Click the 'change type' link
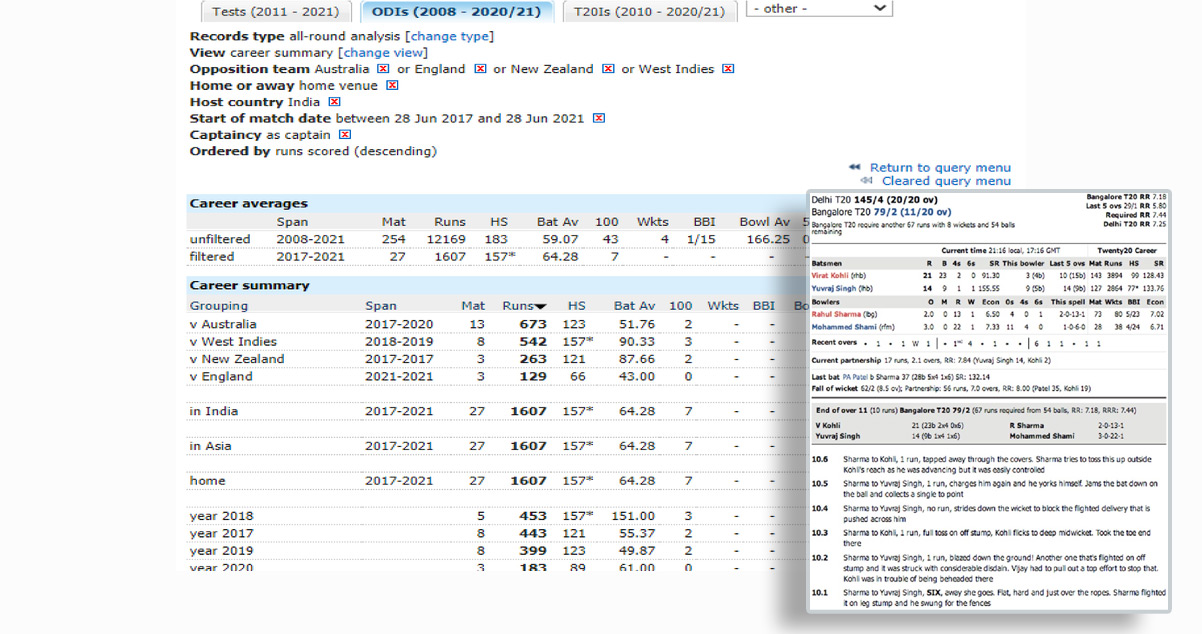The image size is (1202, 634). point(449,36)
